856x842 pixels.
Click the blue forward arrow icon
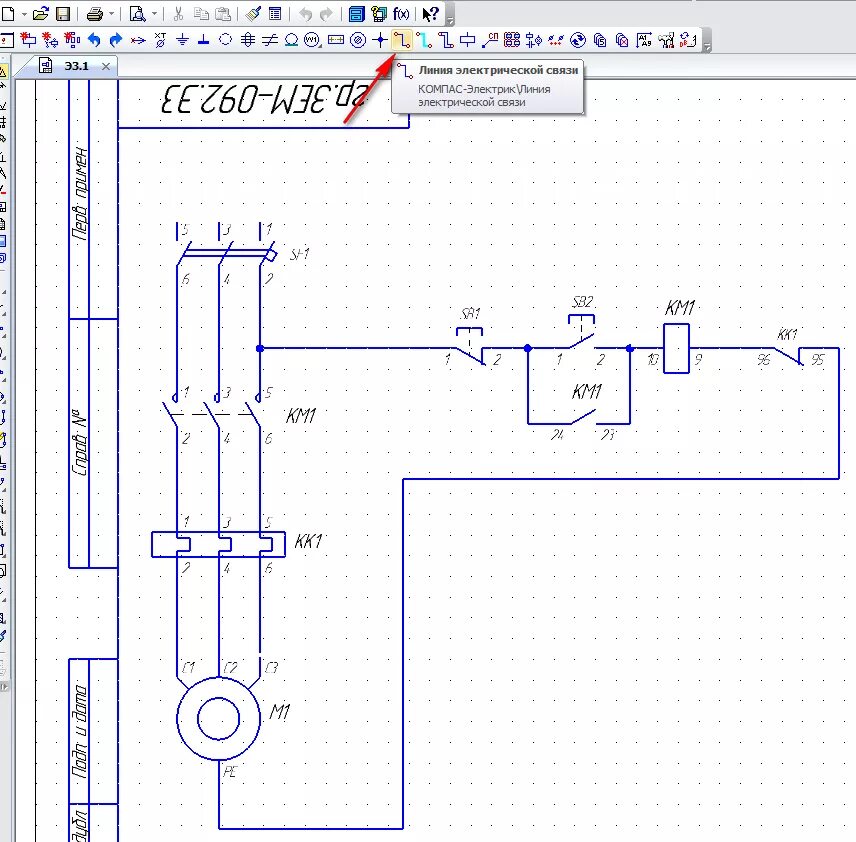(x=116, y=40)
